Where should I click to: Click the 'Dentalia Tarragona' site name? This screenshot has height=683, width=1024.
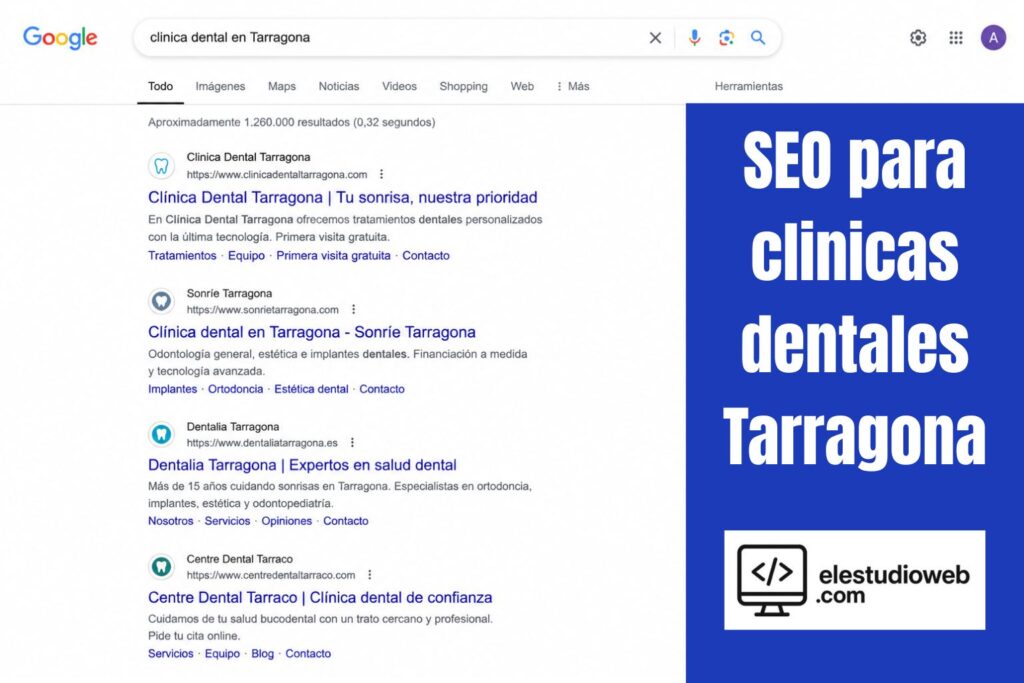coord(232,426)
